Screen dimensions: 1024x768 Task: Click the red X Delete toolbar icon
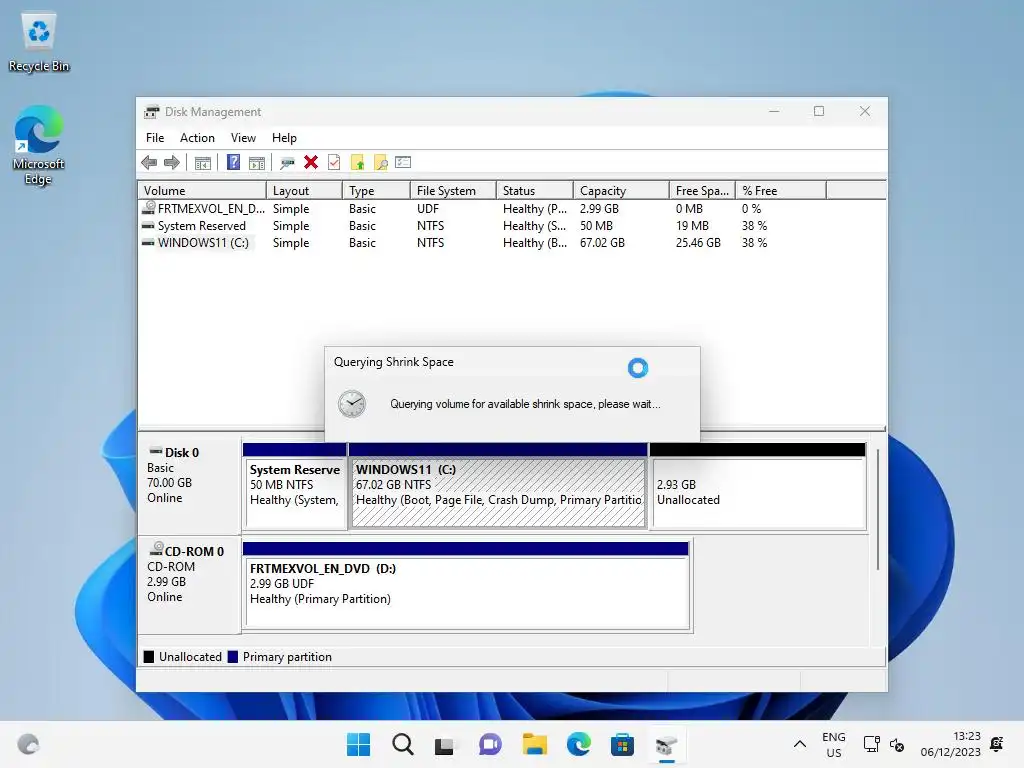pyautogui.click(x=311, y=162)
